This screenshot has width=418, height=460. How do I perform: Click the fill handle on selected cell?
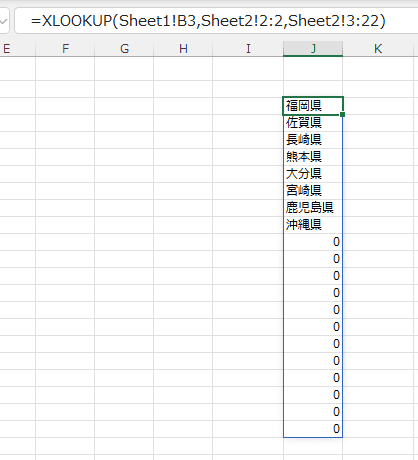(x=343, y=115)
